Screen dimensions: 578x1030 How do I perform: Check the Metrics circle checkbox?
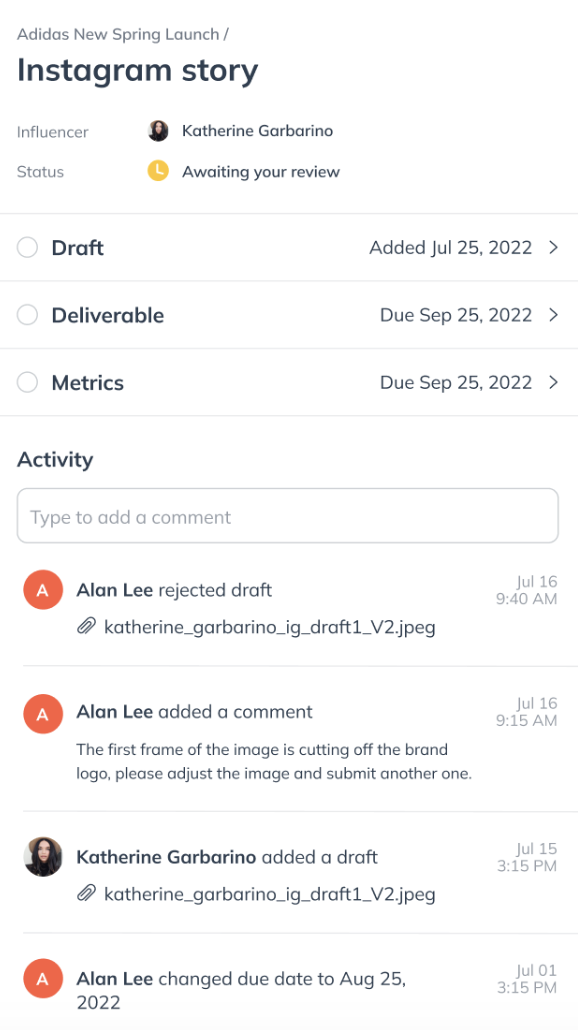tap(28, 382)
